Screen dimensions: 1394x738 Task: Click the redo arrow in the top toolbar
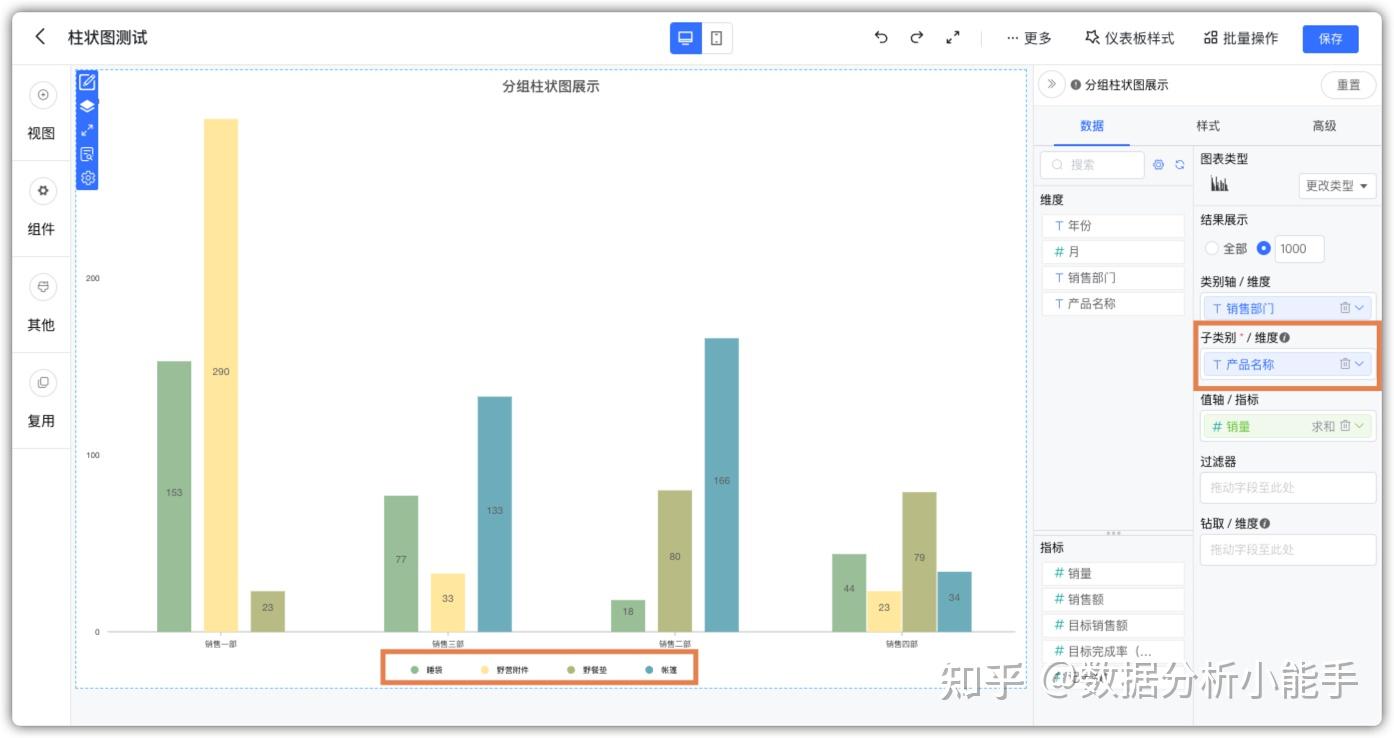(916, 37)
